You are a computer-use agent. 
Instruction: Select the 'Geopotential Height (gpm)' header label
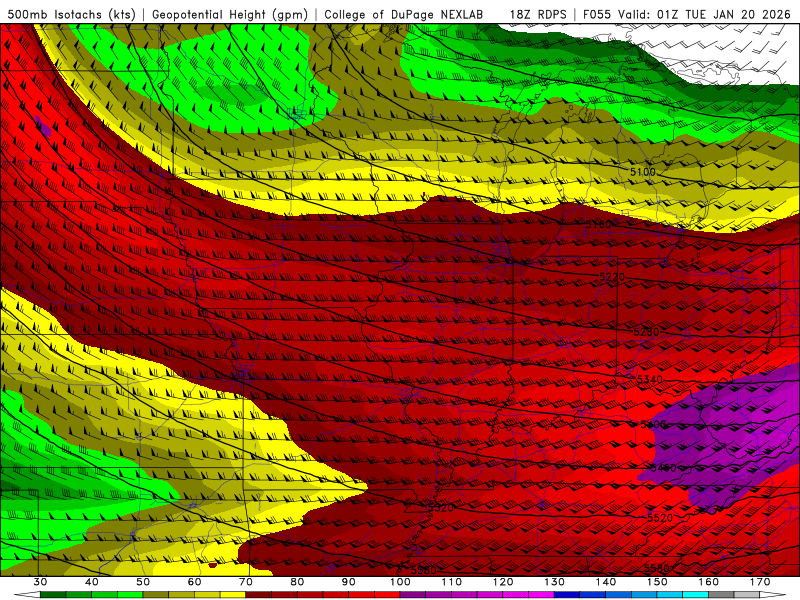230,14
